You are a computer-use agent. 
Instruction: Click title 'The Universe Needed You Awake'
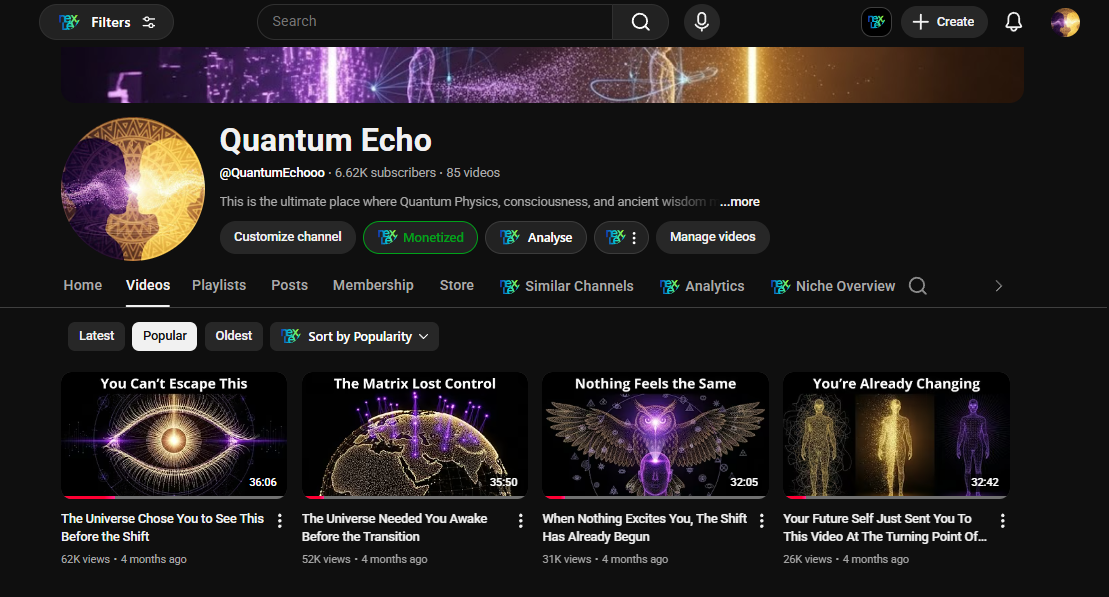point(395,528)
